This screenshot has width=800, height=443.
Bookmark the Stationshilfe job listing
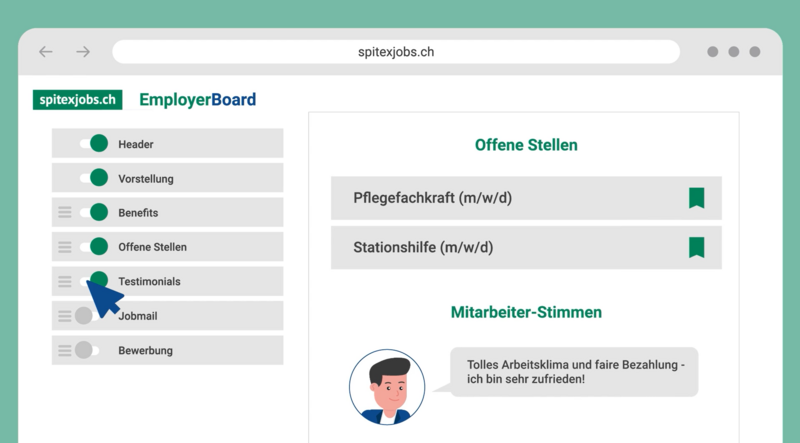(x=696, y=247)
